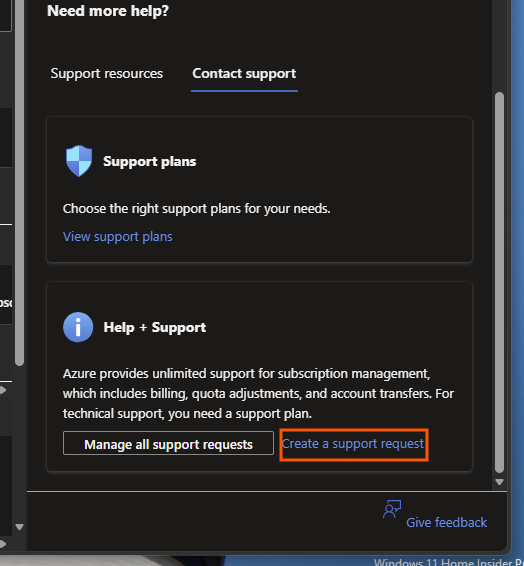Switch to the Support resources tab
The height and width of the screenshot is (566, 524).
pyautogui.click(x=106, y=74)
